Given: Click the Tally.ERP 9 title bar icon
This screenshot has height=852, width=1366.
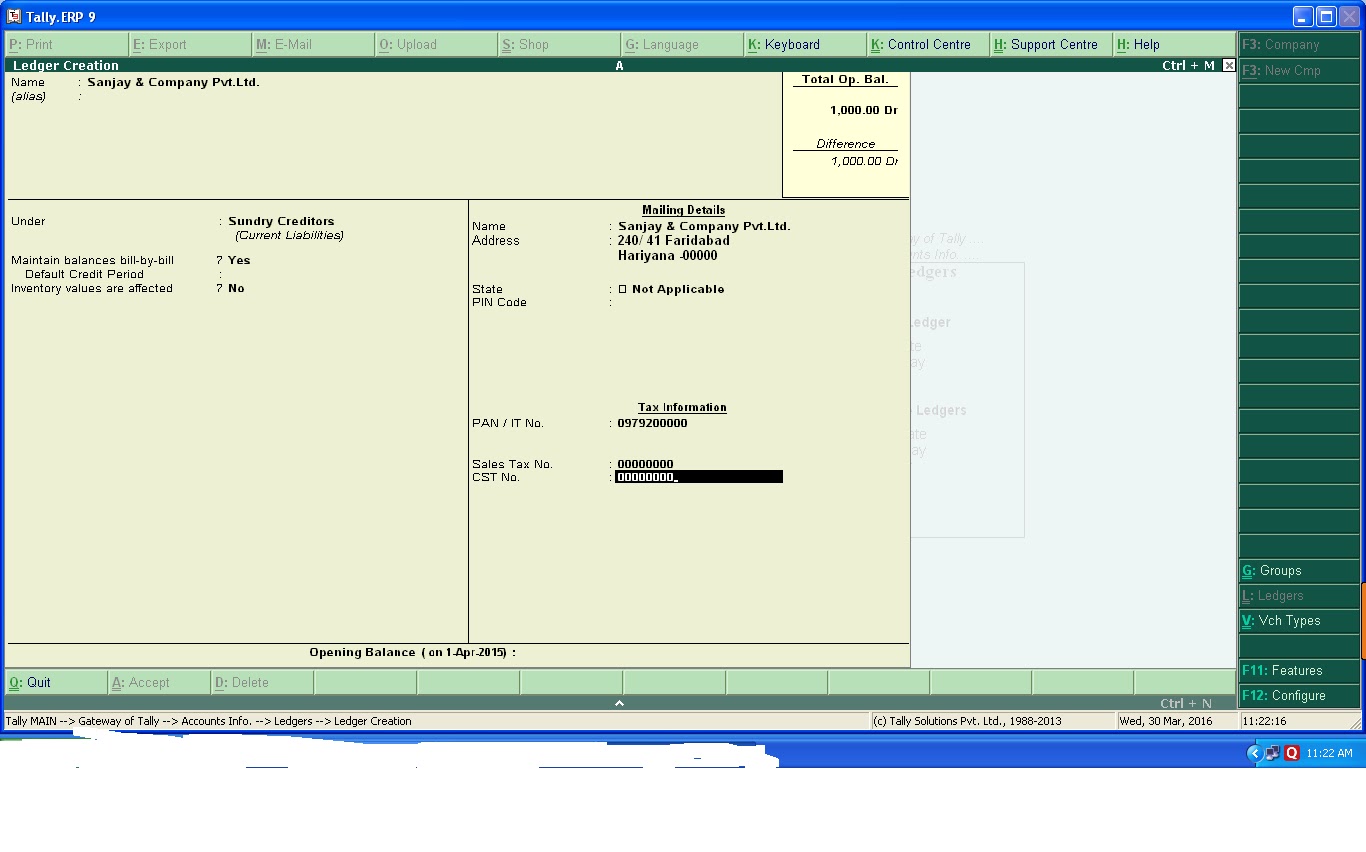Looking at the screenshot, I should (14, 17).
